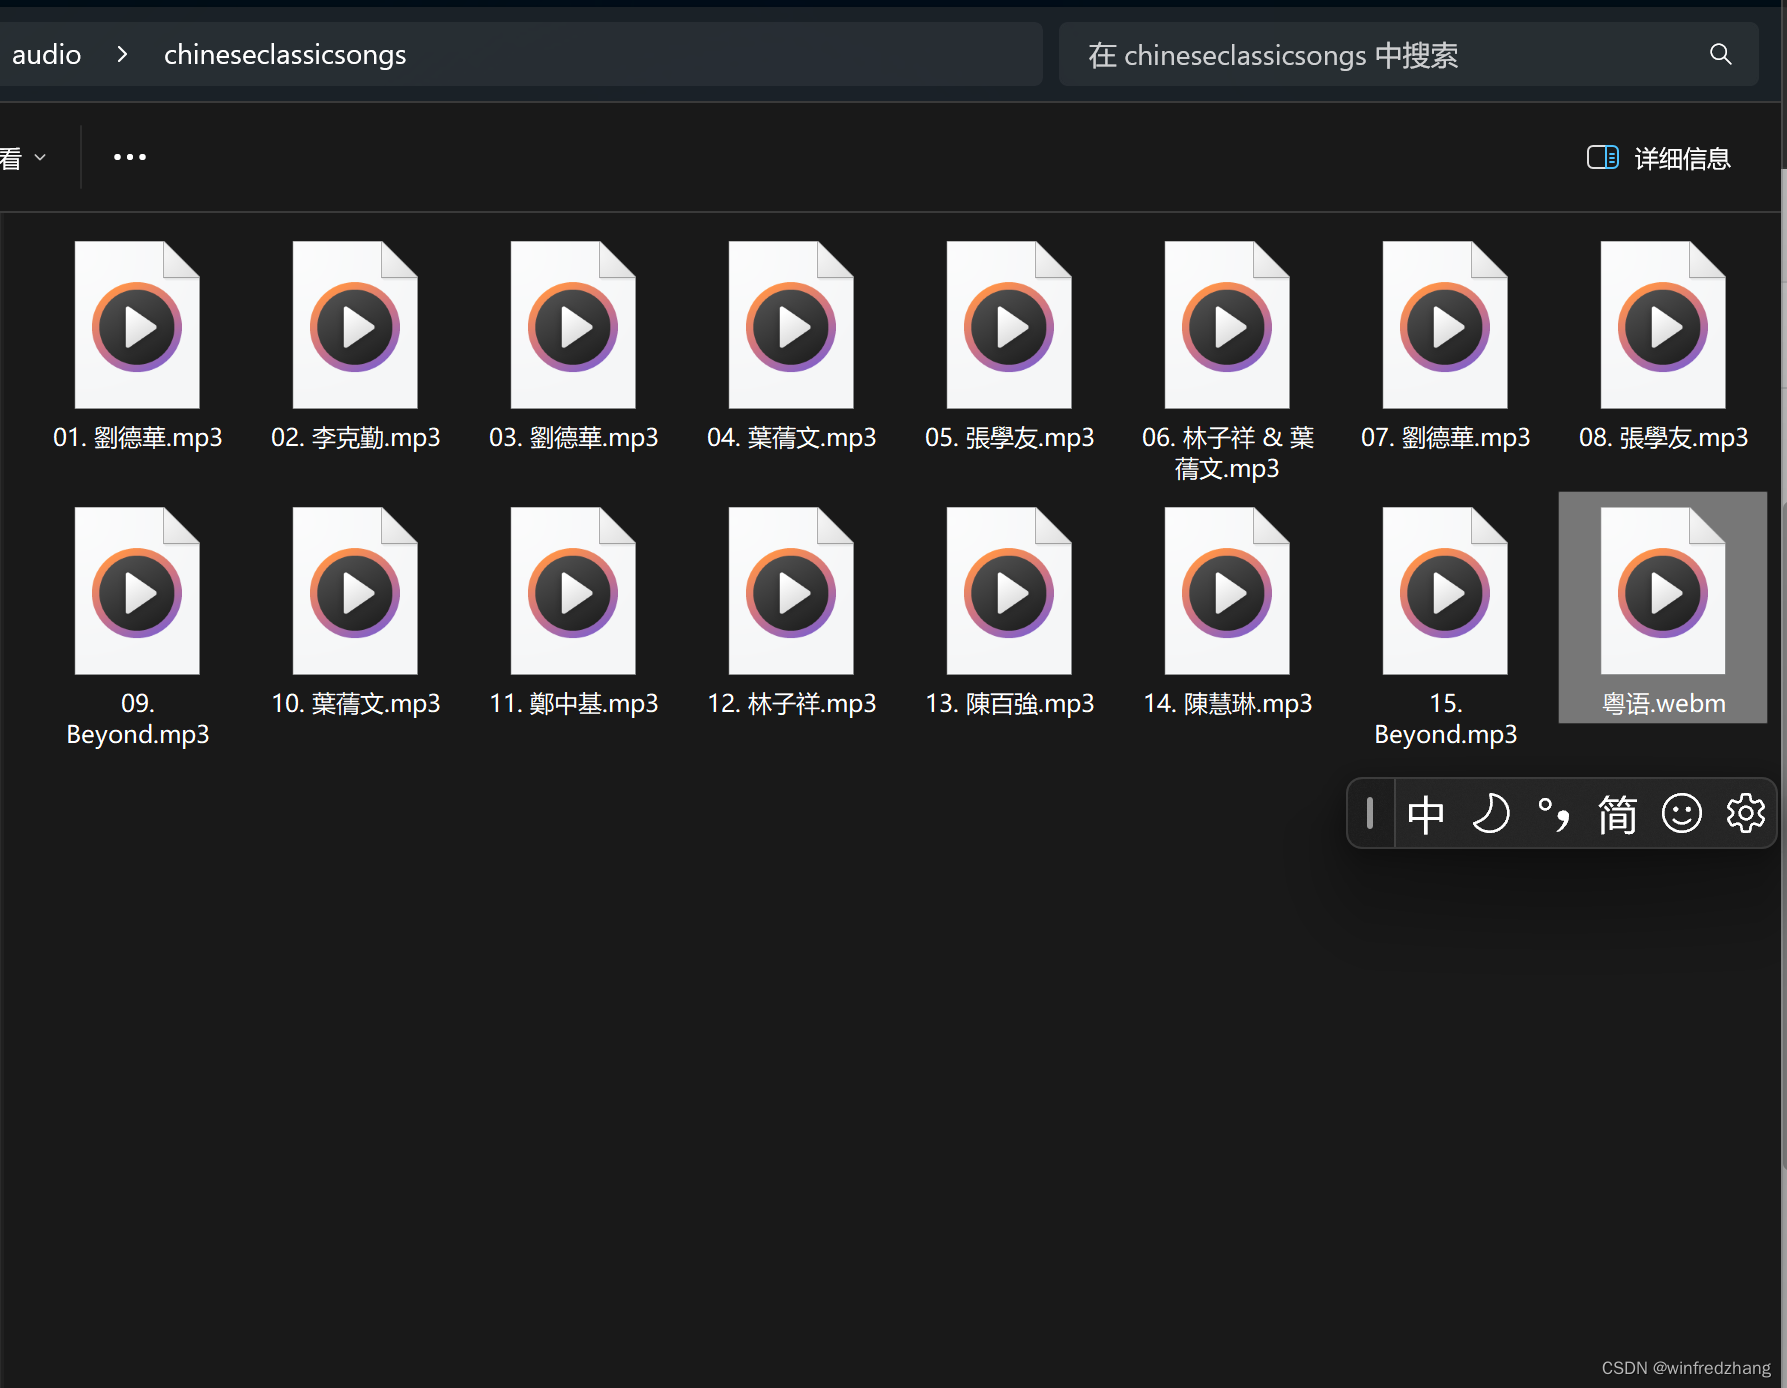Focus the 在 chineseclassicsongs 中搜索 box
The height and width of the screenshot is (1388, 1787).
point(1408,54)
